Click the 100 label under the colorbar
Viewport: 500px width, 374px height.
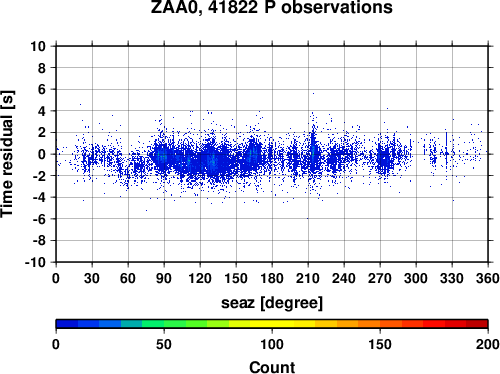click(x=272, y=344)
